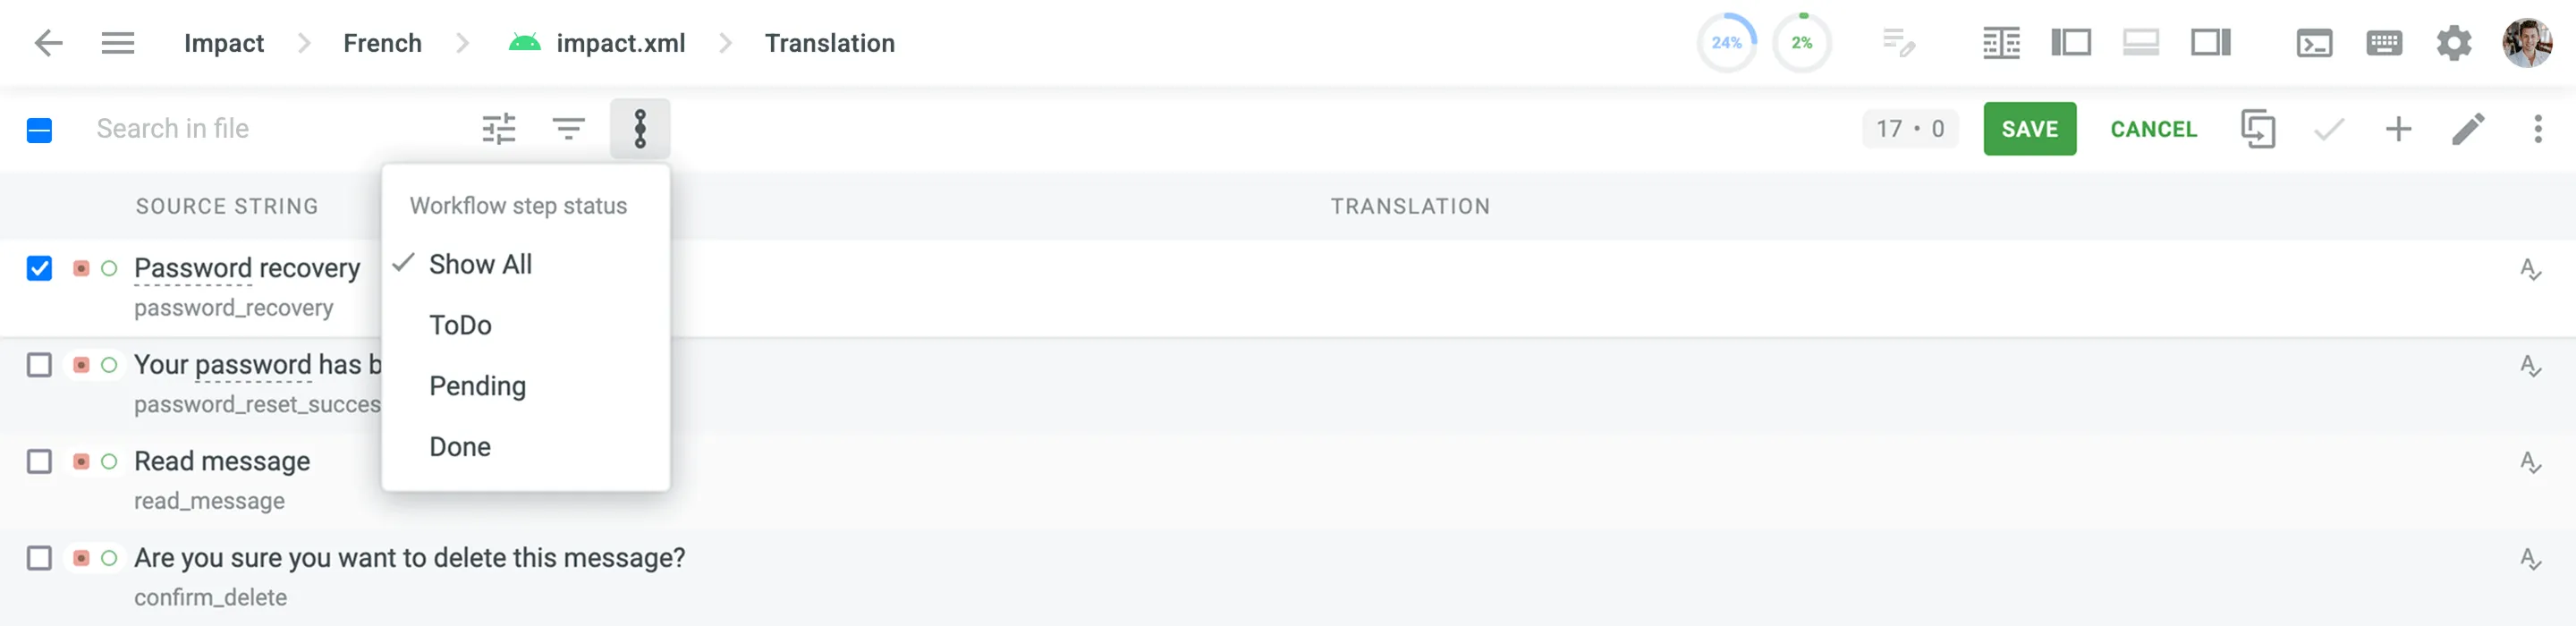Select Pending in the workflow status menu
2576x626 pixels.
coord(477,385)
